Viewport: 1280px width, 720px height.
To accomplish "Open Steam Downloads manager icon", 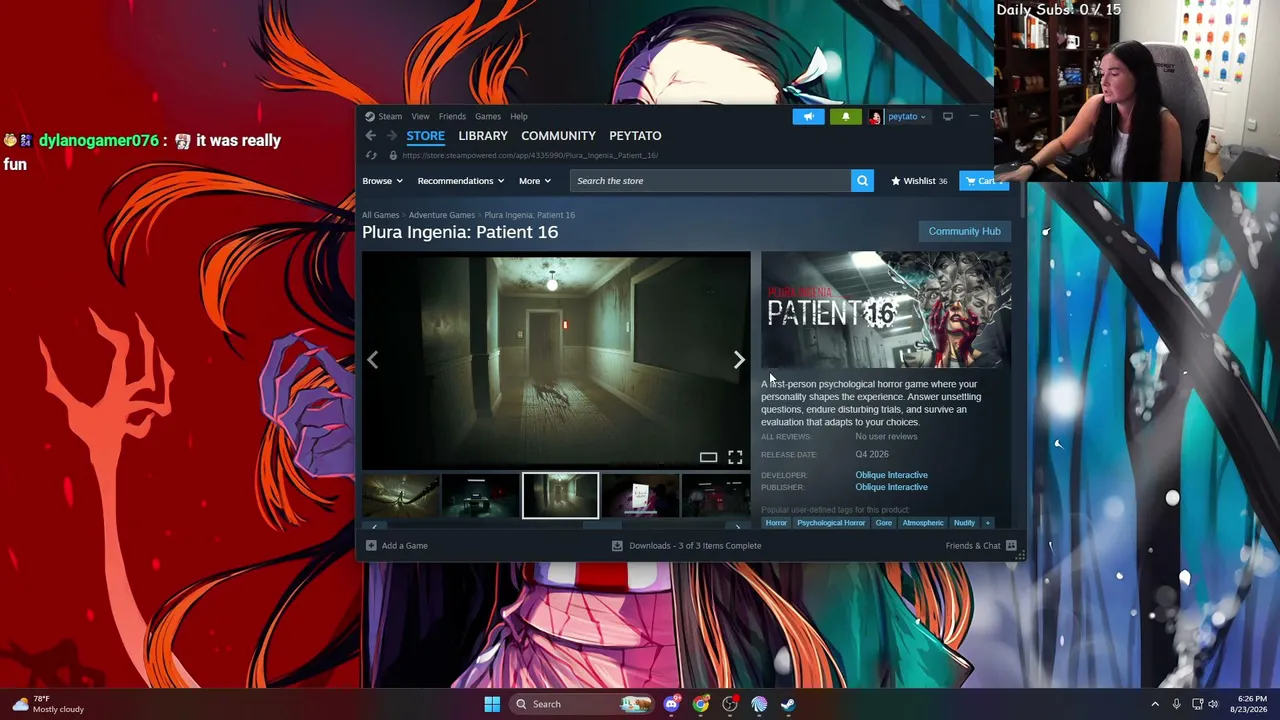I will [x=617, y=546].
